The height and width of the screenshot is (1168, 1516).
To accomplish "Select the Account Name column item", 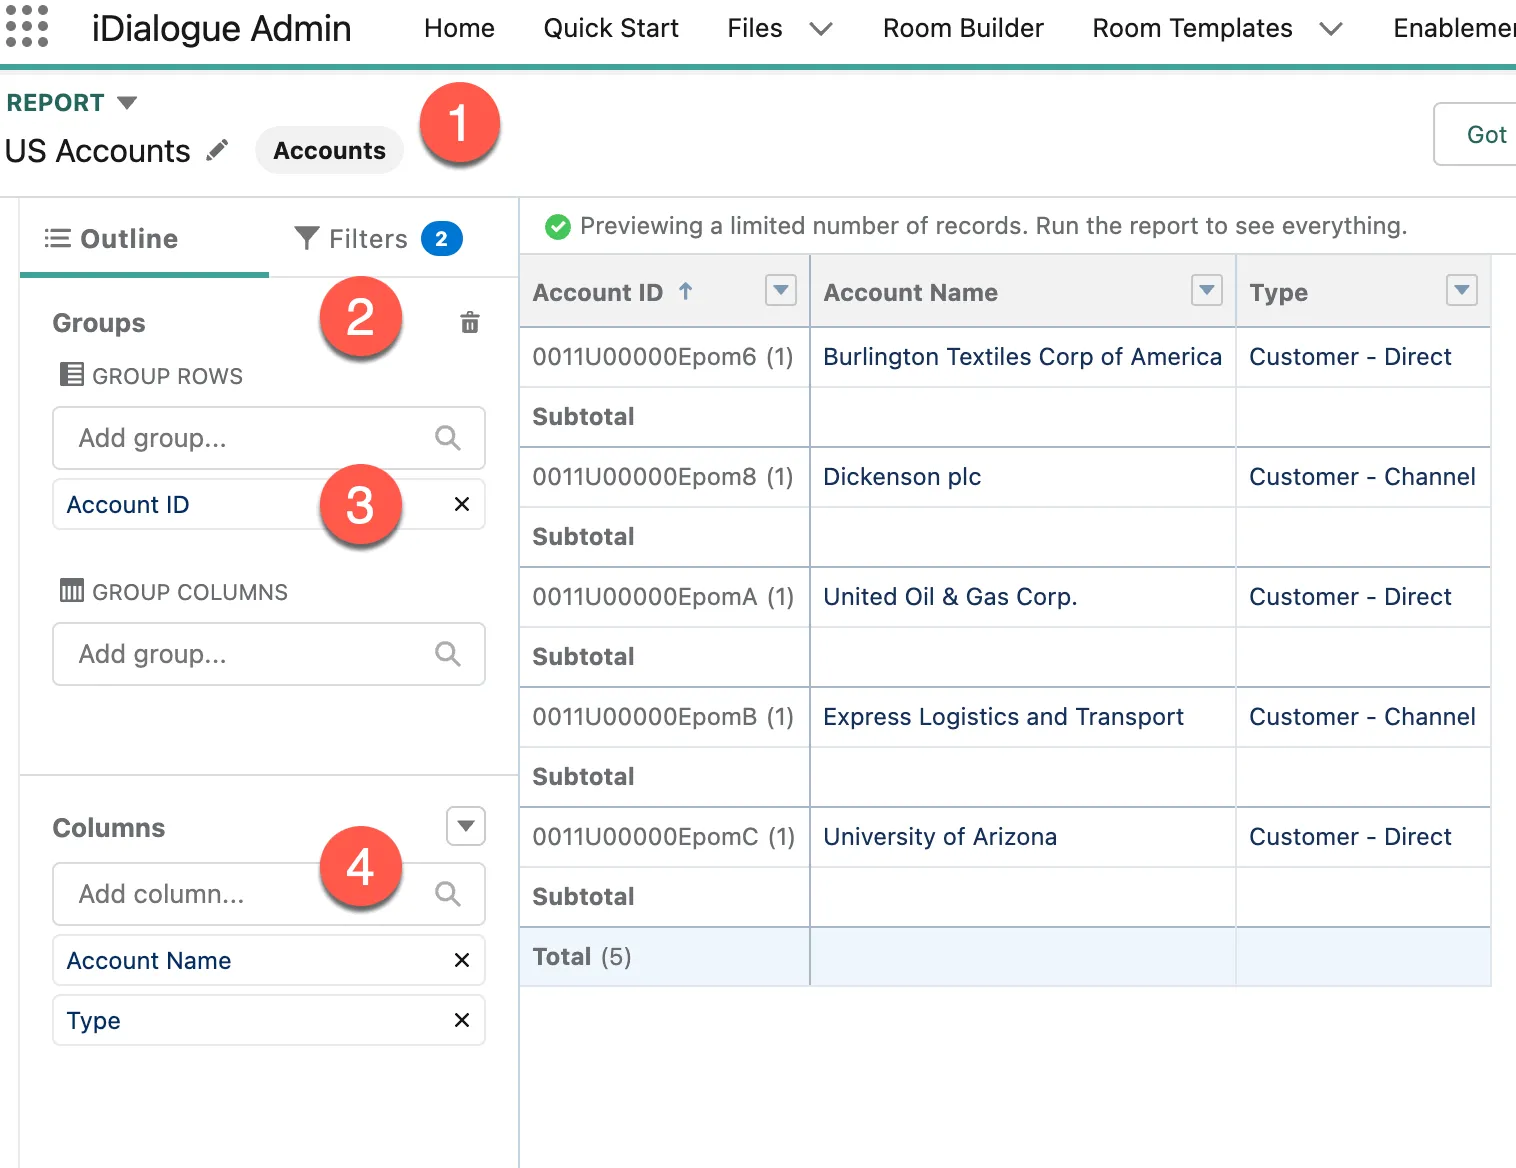I will [x=269, y=960].
